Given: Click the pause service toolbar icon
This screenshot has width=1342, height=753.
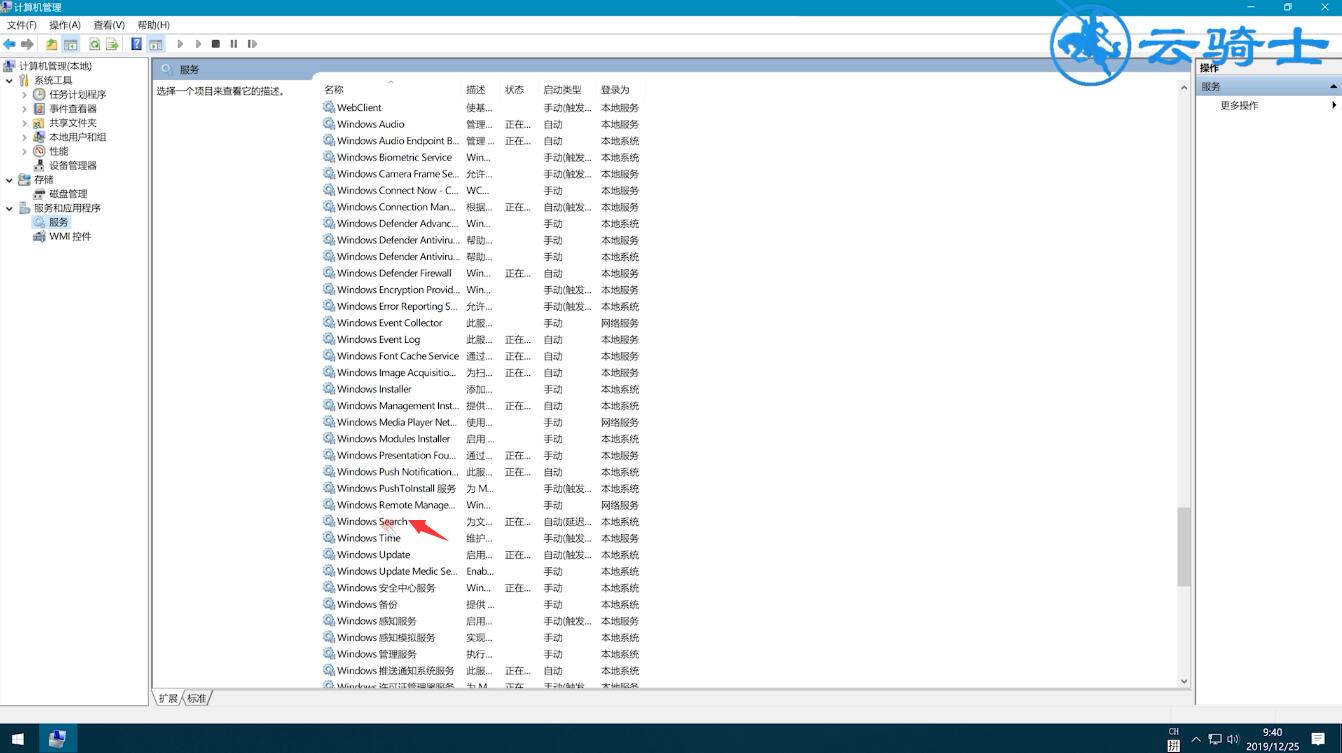Looking at the screenshot, I should click(x=234, y=44).
